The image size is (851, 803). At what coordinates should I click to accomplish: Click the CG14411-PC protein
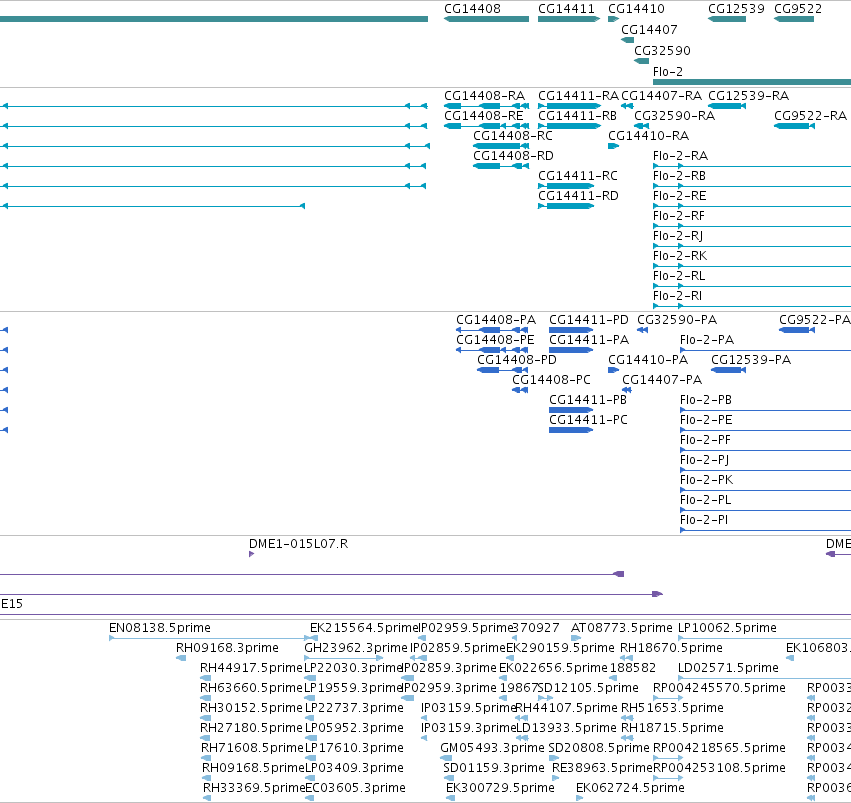[588, 420]
